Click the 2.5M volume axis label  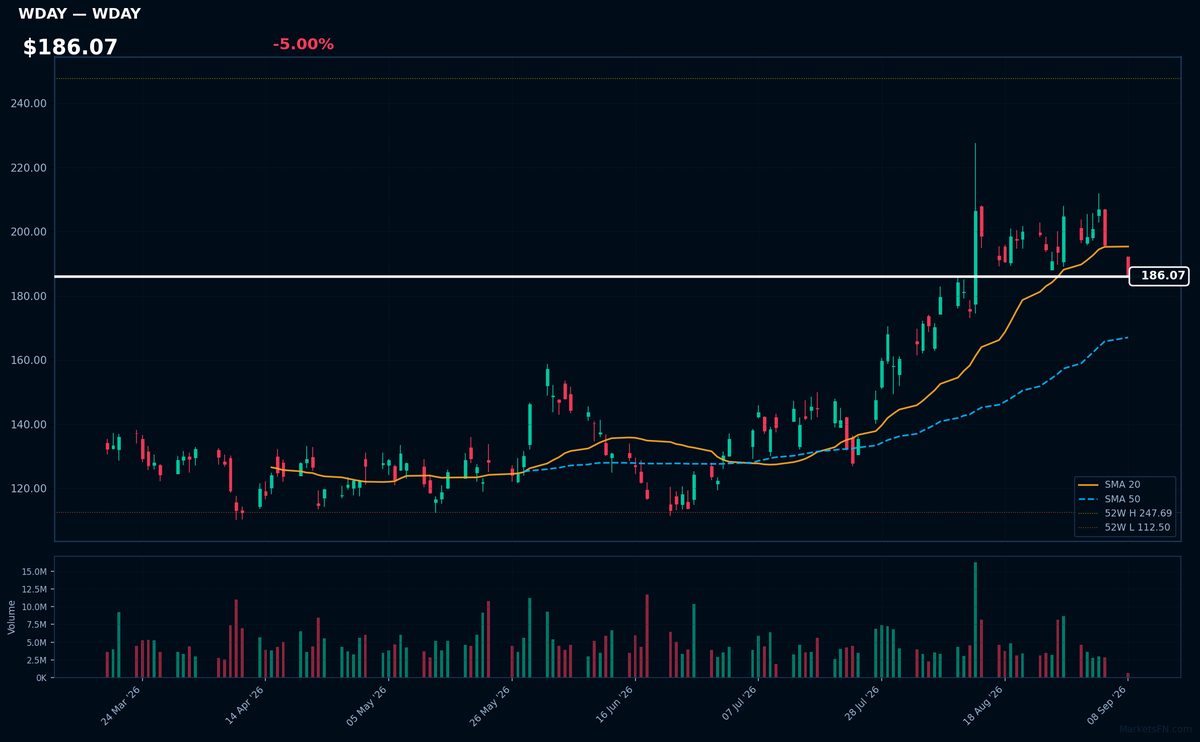[36, 660]
